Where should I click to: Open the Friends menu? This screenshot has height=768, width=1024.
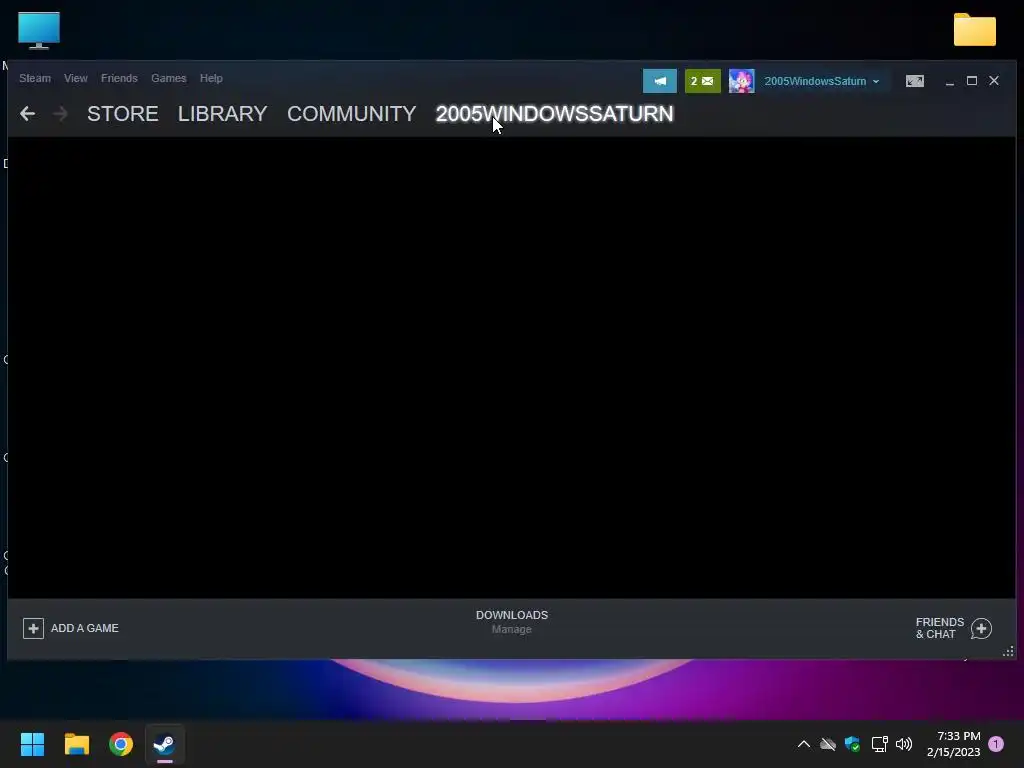(119, 78)
